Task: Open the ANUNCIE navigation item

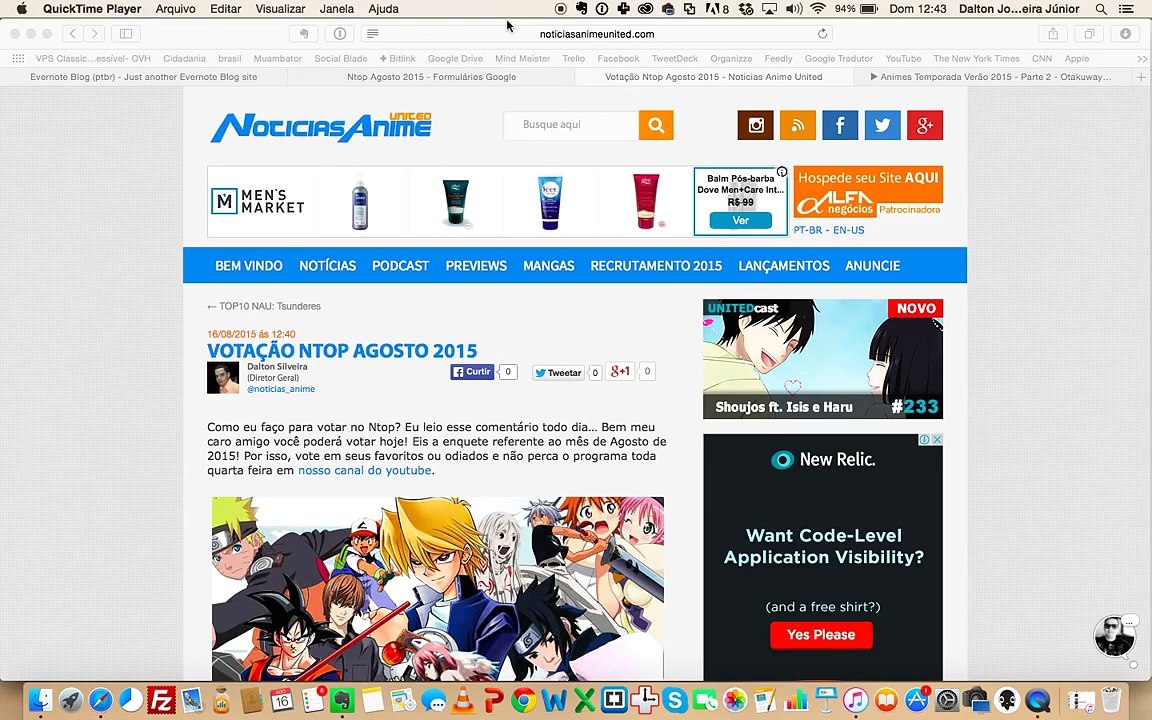Action: 873,266
